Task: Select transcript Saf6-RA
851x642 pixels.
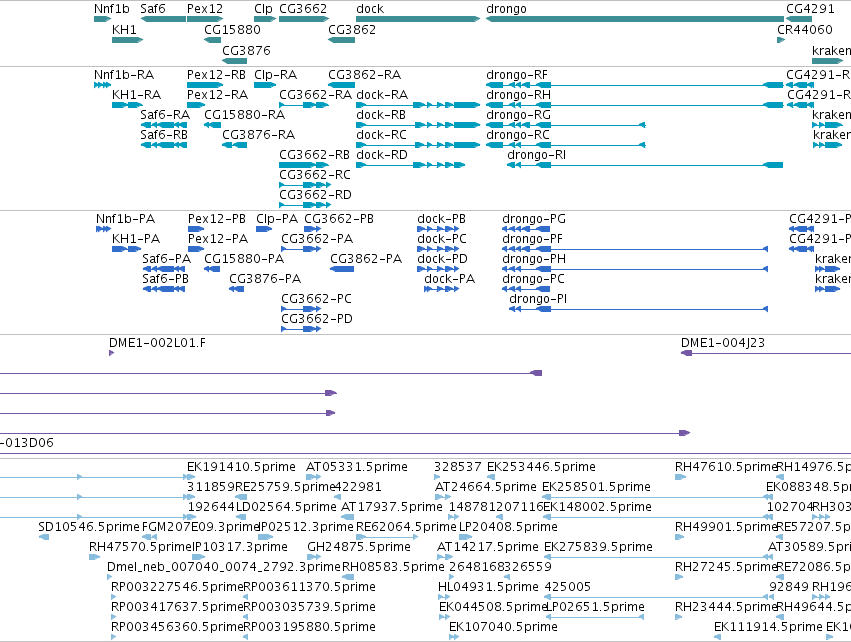Action: (164, 125)
